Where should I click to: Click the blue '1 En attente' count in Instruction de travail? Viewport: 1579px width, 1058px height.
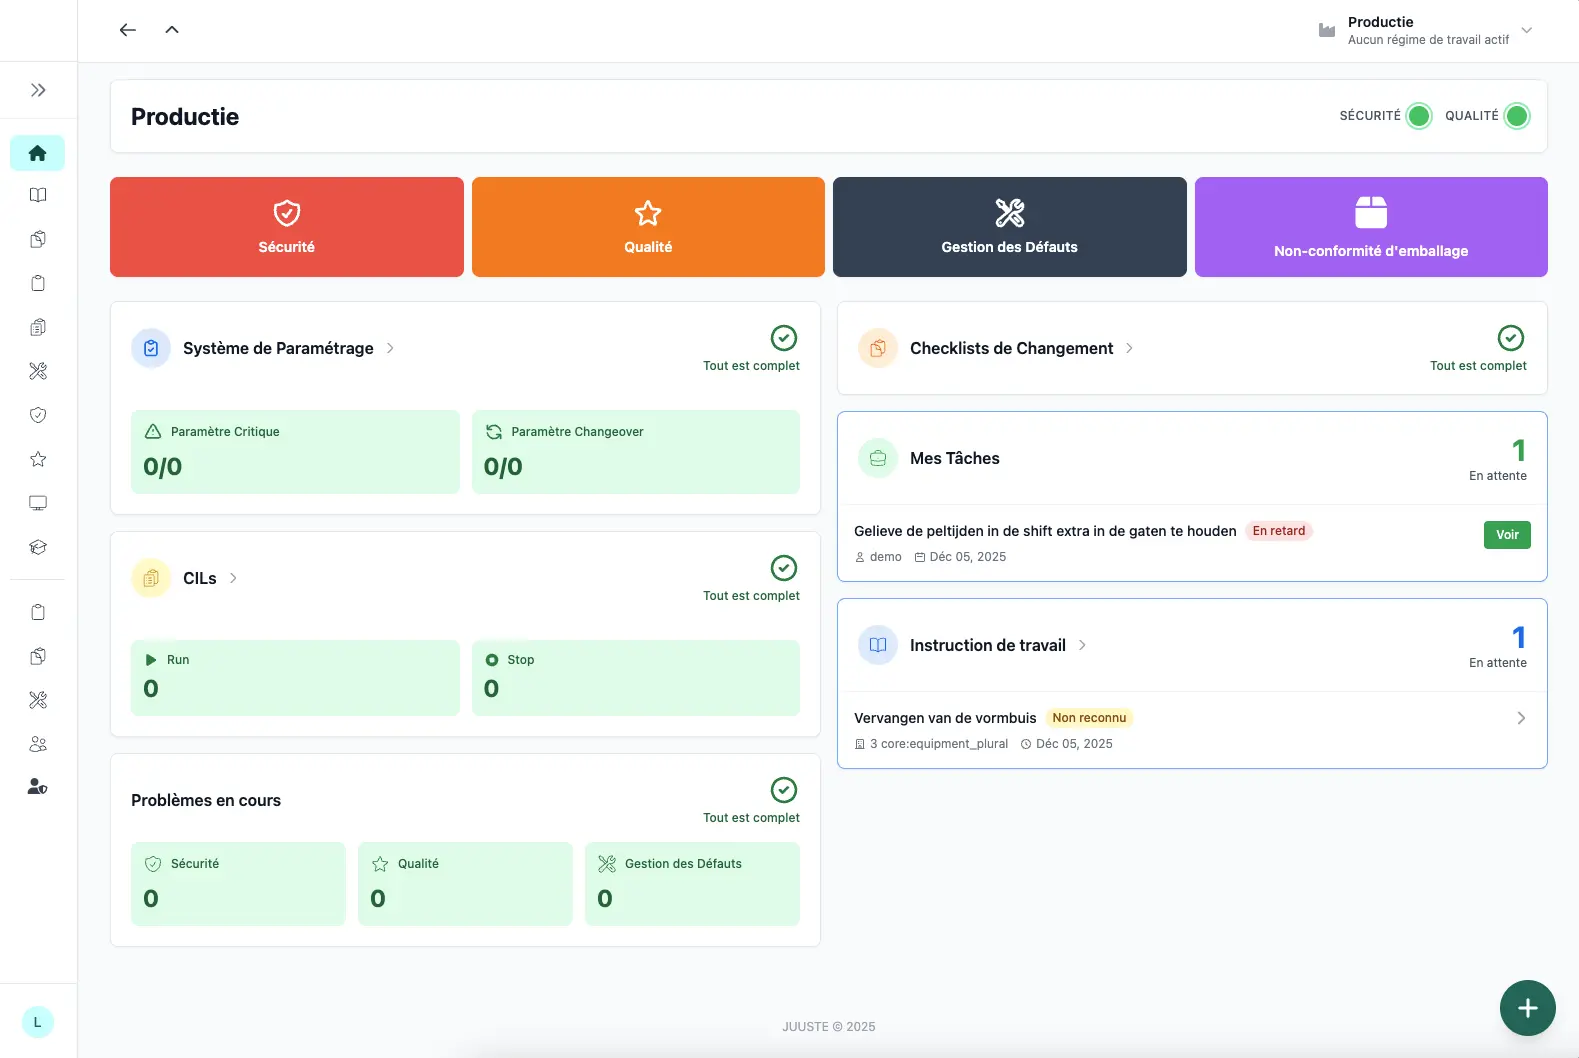[x=1498, y=646]
